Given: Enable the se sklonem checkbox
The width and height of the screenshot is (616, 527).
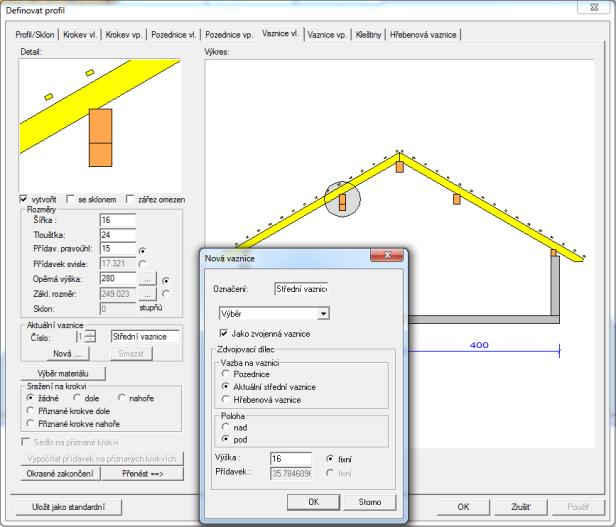Looking at the screenshot, I should pyautogui.click(x=70, y=199).
